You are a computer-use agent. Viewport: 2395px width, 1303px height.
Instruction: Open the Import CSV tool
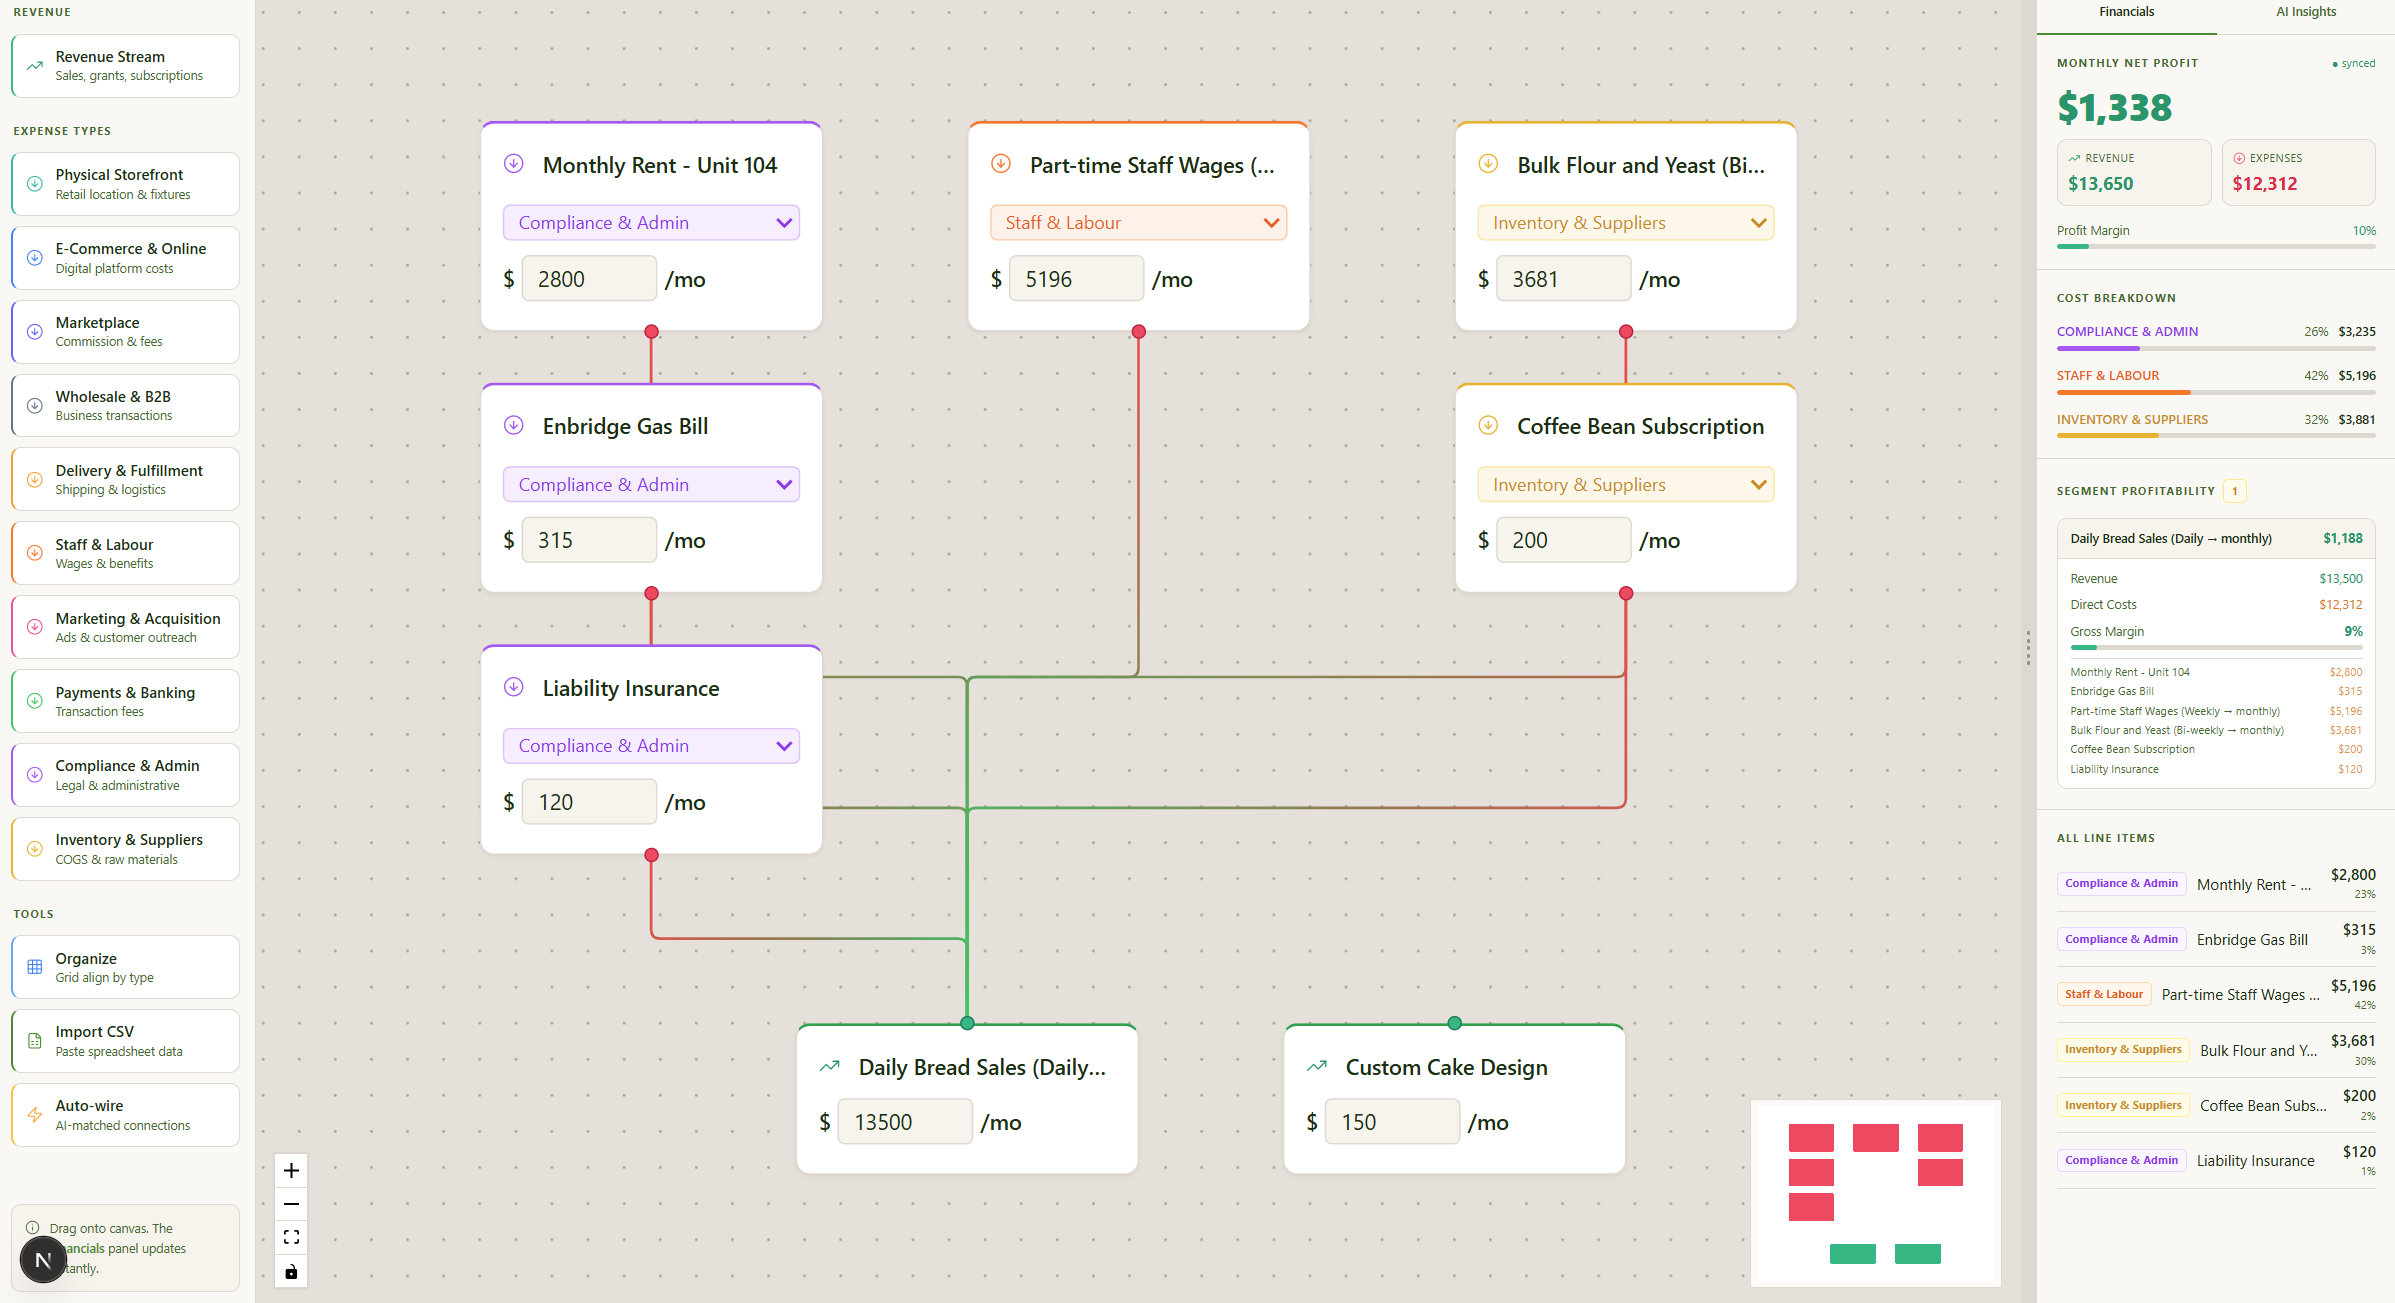[125, 1041]
